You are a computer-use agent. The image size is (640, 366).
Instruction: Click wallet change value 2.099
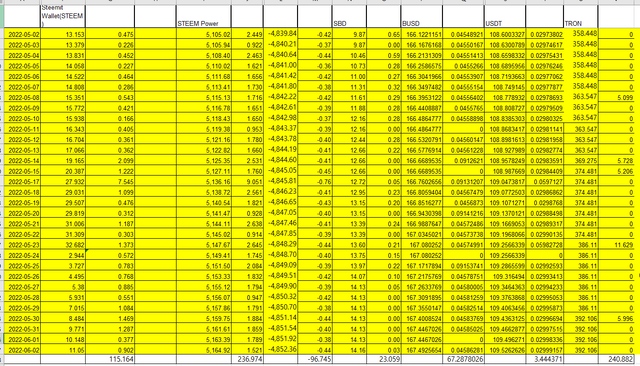(110, 161)
